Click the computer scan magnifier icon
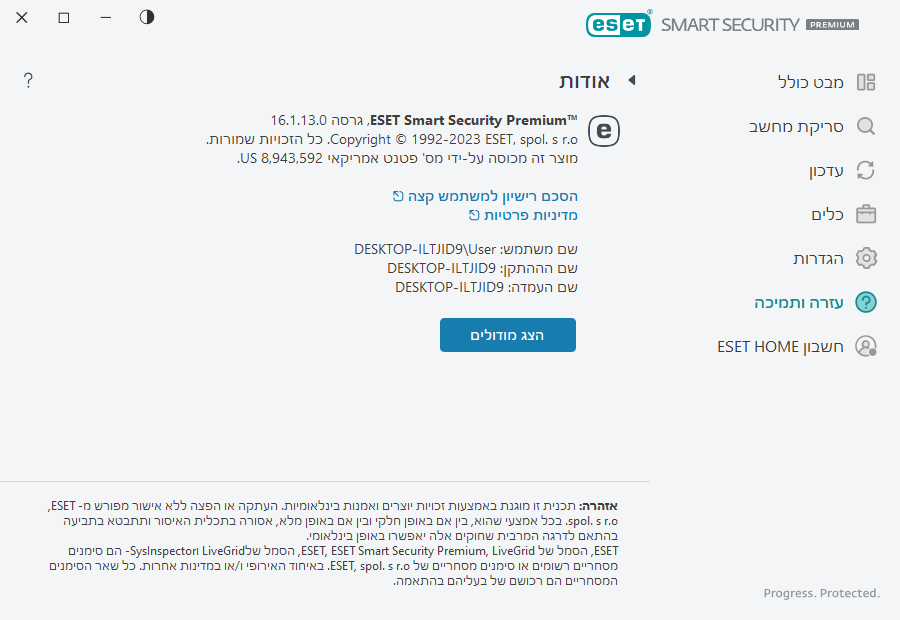900x620 pixels. (x=866, y=126)
